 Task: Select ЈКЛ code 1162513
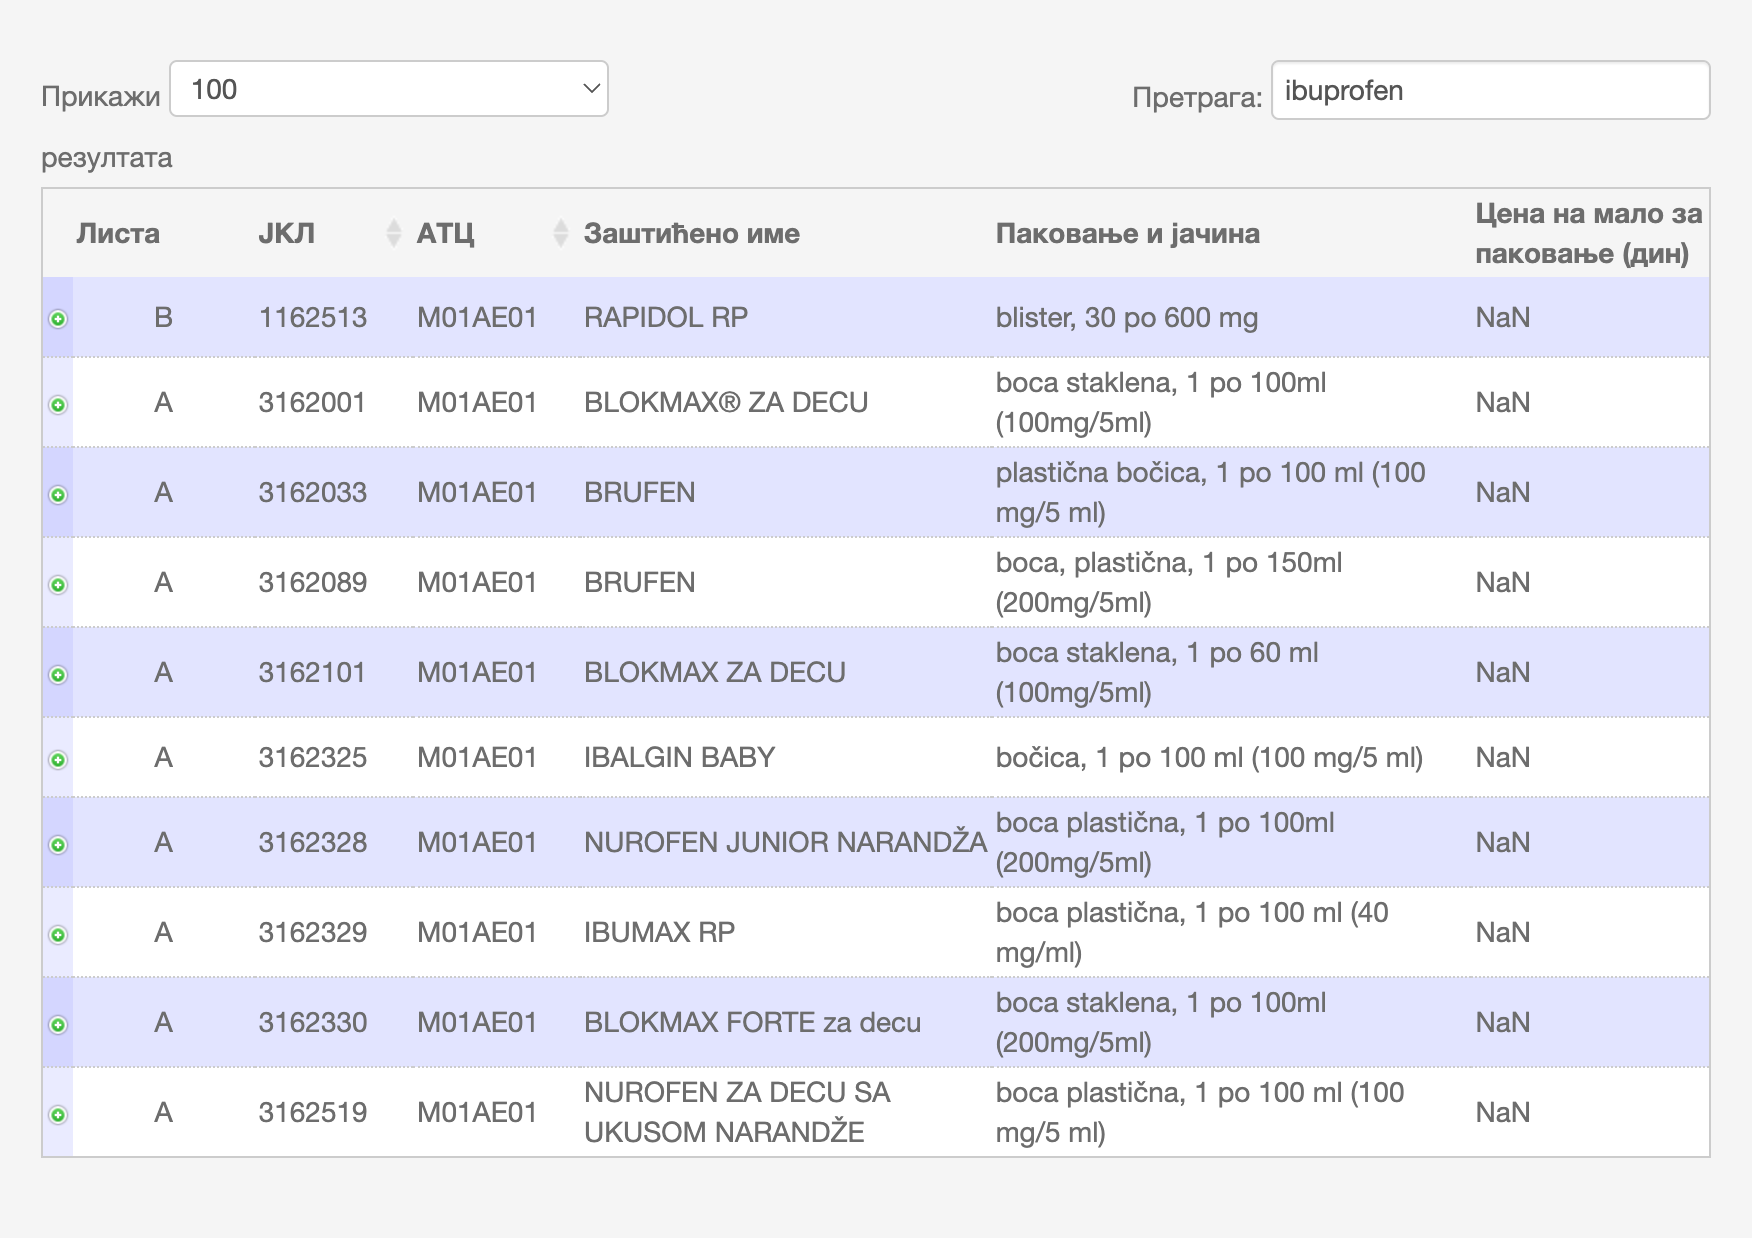pyautogui.click(x=313, y=317)
